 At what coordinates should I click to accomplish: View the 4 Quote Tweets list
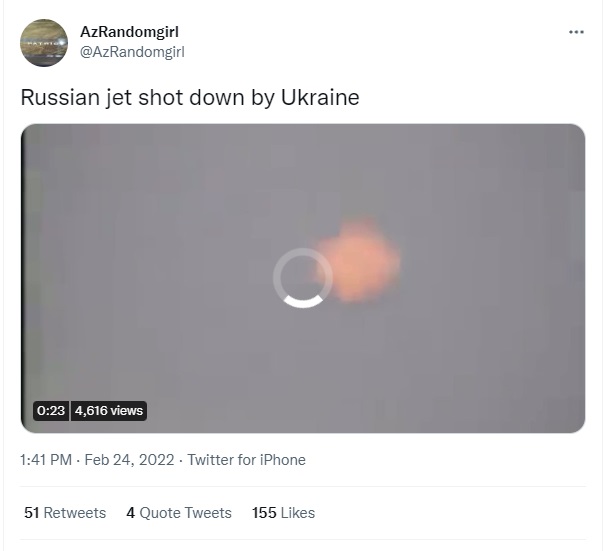pos(179,513)
